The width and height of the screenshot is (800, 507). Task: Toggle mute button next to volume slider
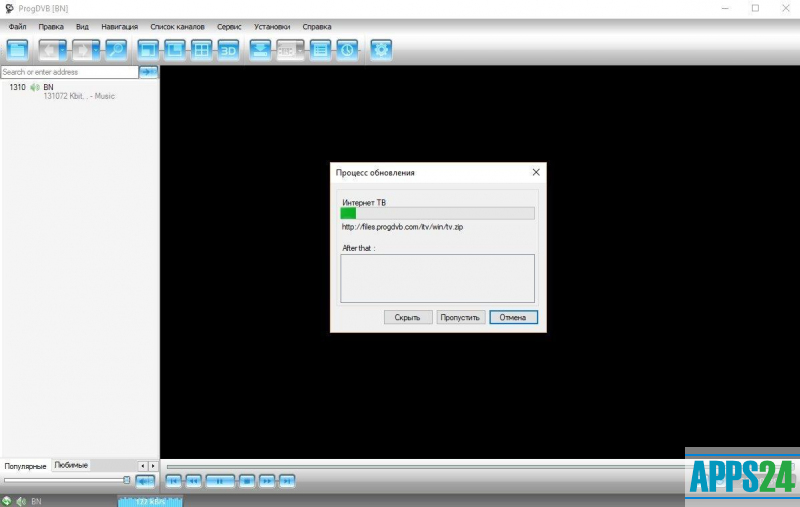tap(145, 481)
